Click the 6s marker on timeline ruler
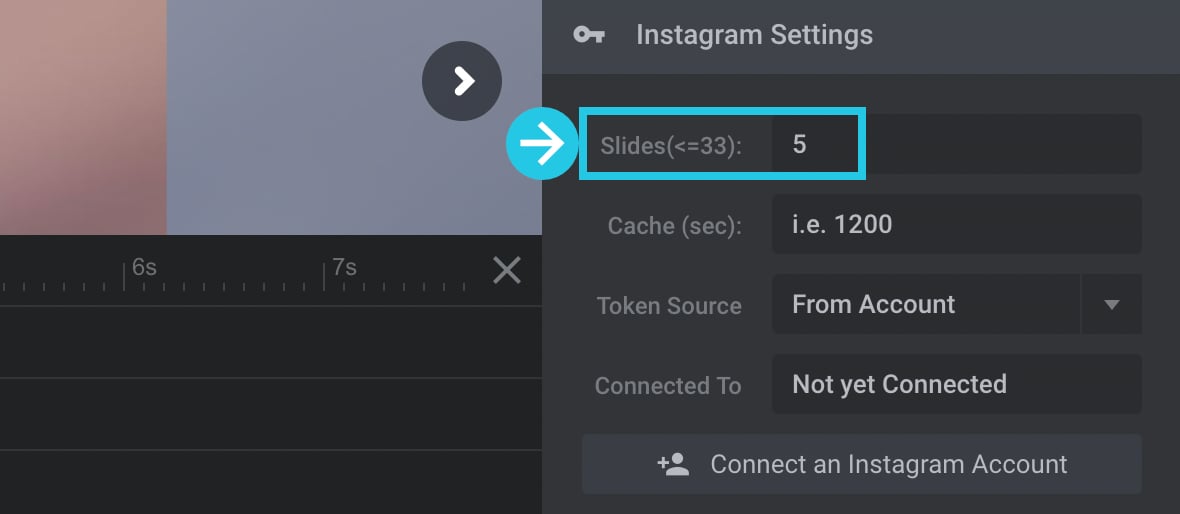This screenshot has width=1180, height=514. coord(144,267)
